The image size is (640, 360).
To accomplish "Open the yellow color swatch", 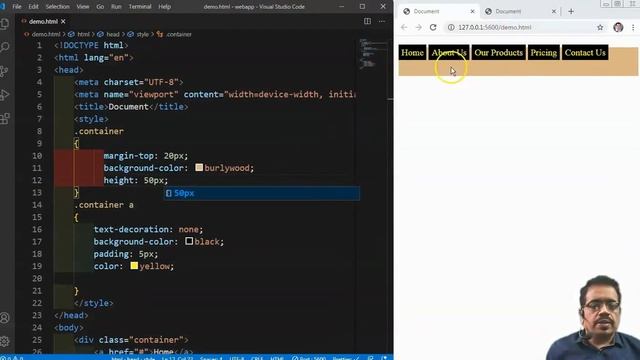I will (134, 266).
